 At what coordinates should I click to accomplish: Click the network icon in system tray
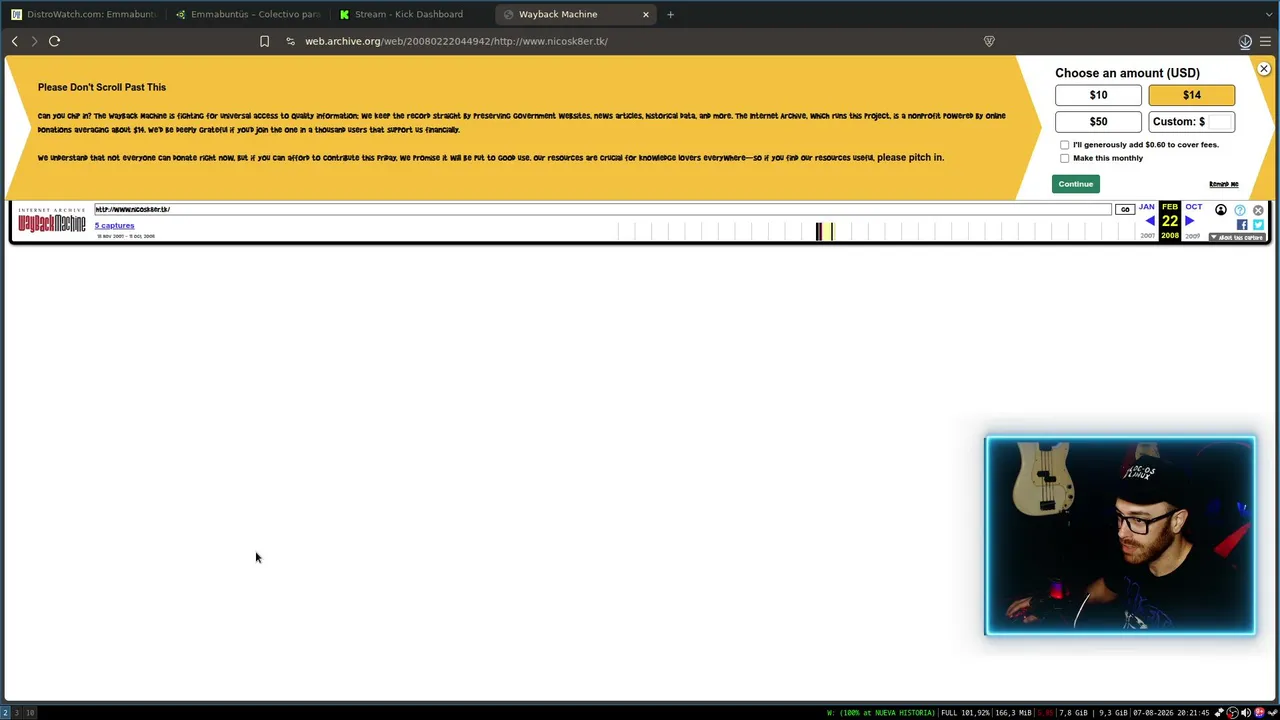pos(1218,713)
